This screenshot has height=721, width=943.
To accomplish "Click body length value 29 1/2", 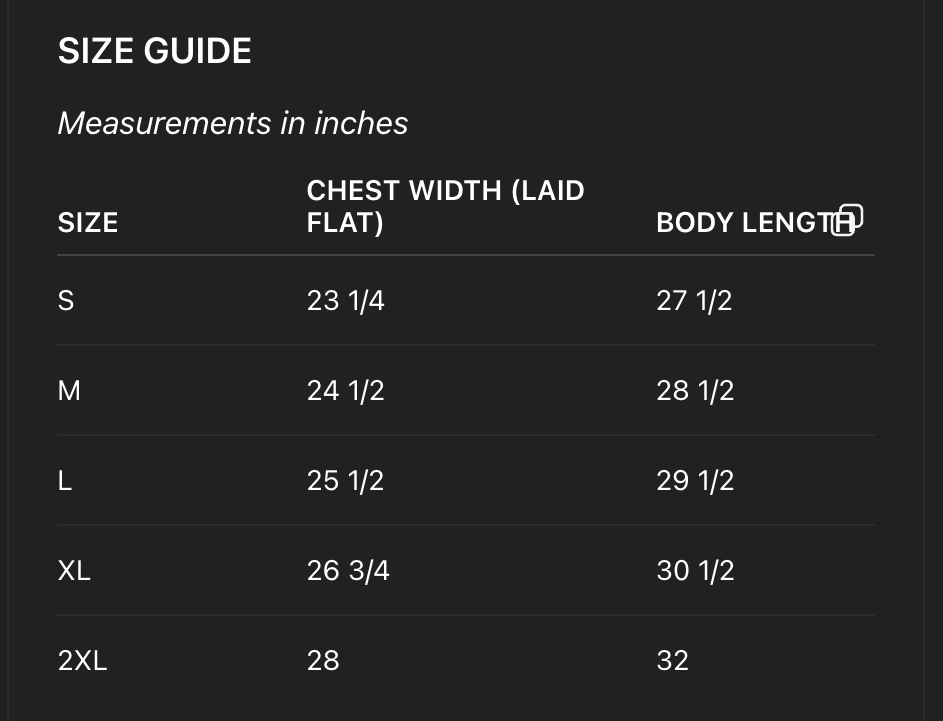I will (x=695, y=481).
